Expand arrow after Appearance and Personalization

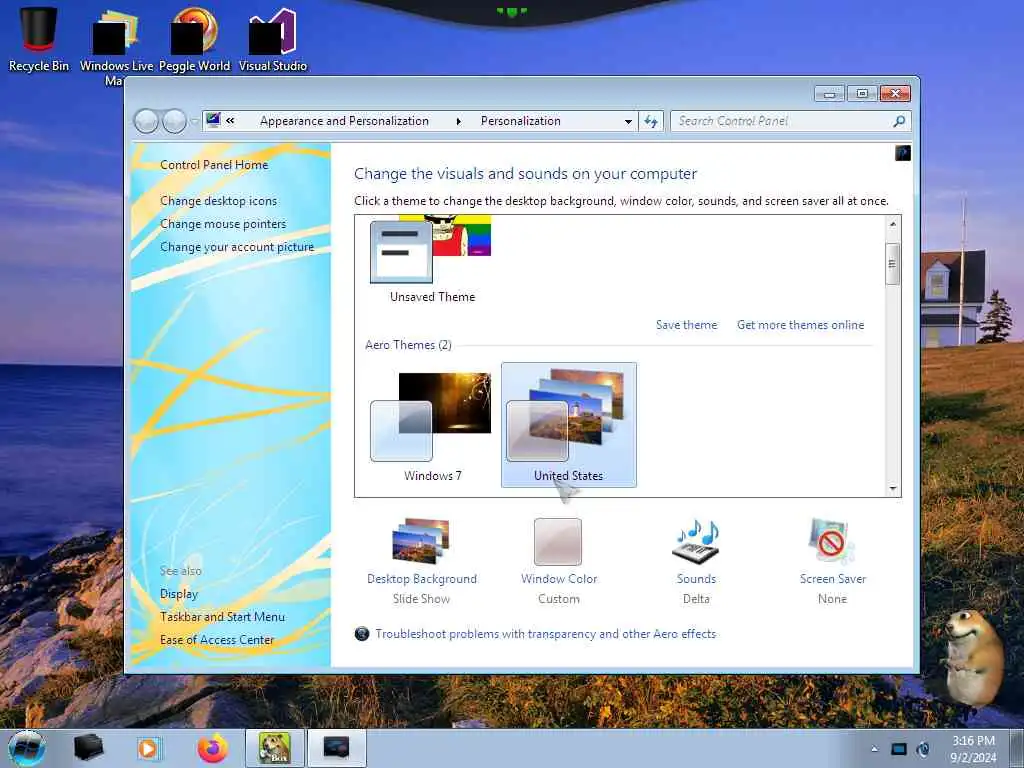coord(458,121)
